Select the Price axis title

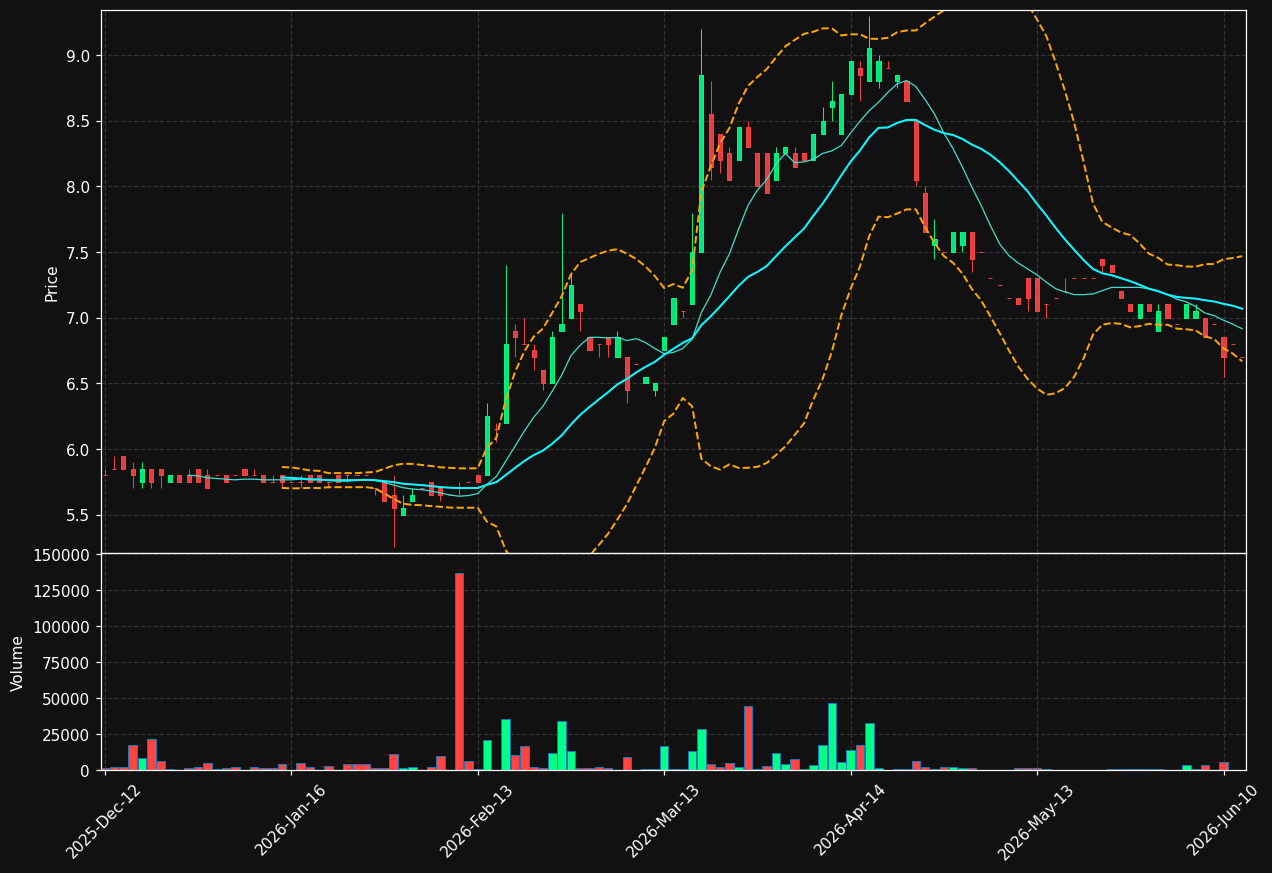point(52,283)
